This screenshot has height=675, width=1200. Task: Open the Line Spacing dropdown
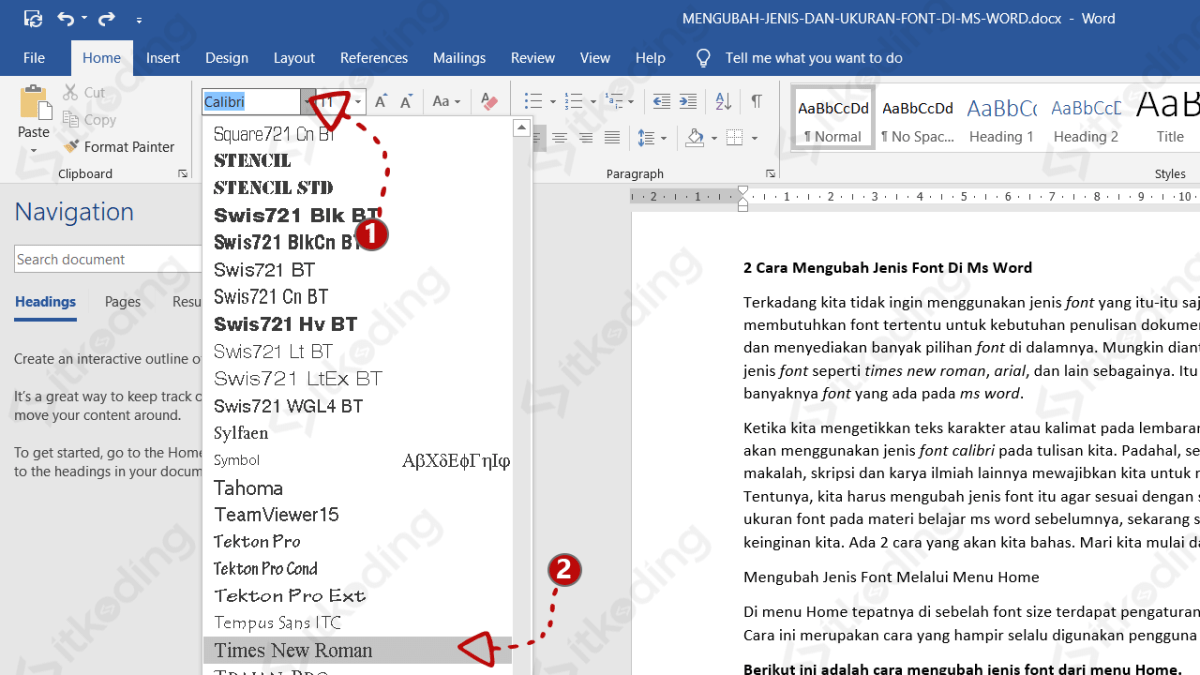pos(652,138)
